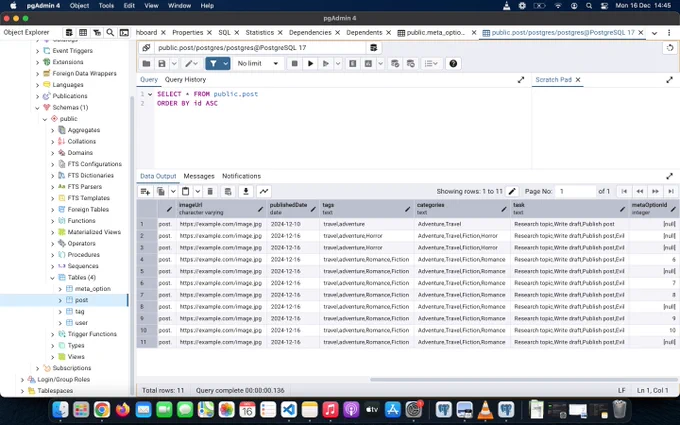Screen dimensions: 680x425
Task: Switch to the Messages tab
Action: (x=199, y=176)
